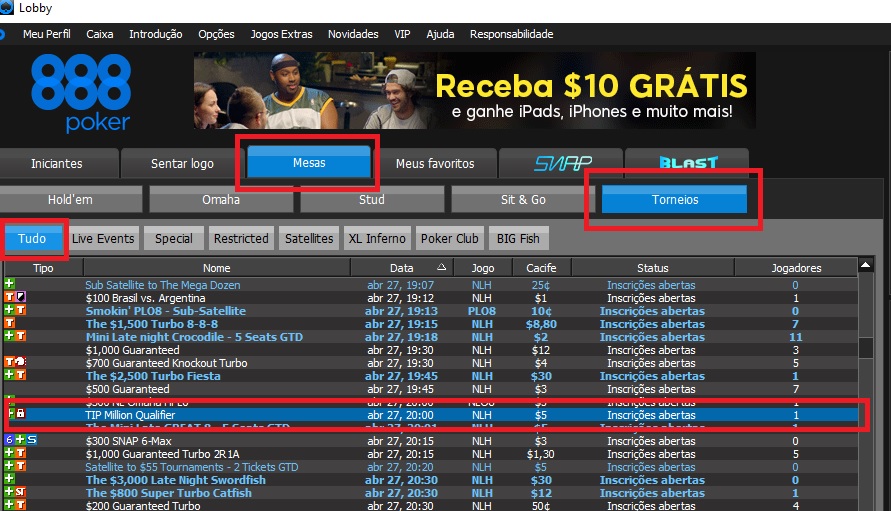Open the Jogos Extras menu

281,34
